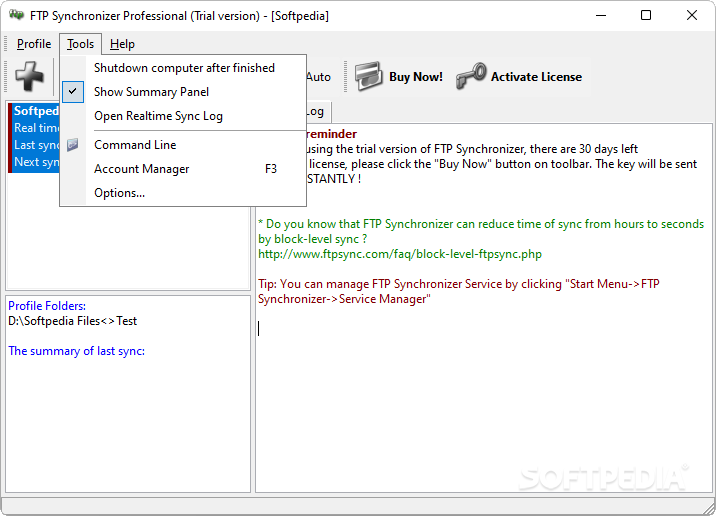Open the Profile menu
716x516 pixels.
[34, 44]
